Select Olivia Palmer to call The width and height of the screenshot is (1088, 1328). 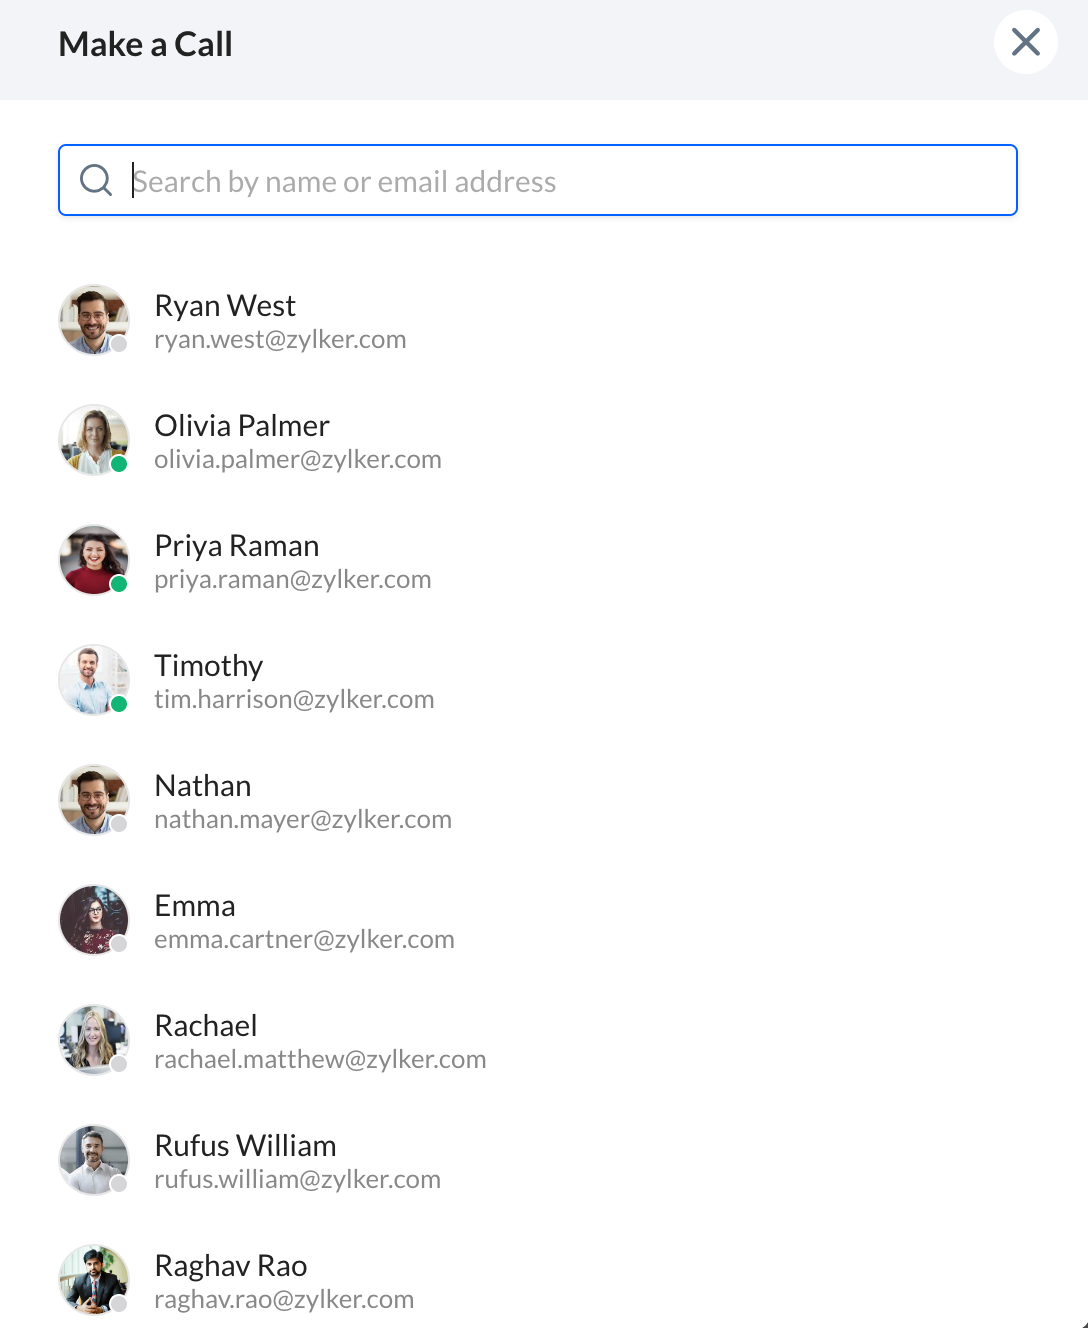coord(242,426)
